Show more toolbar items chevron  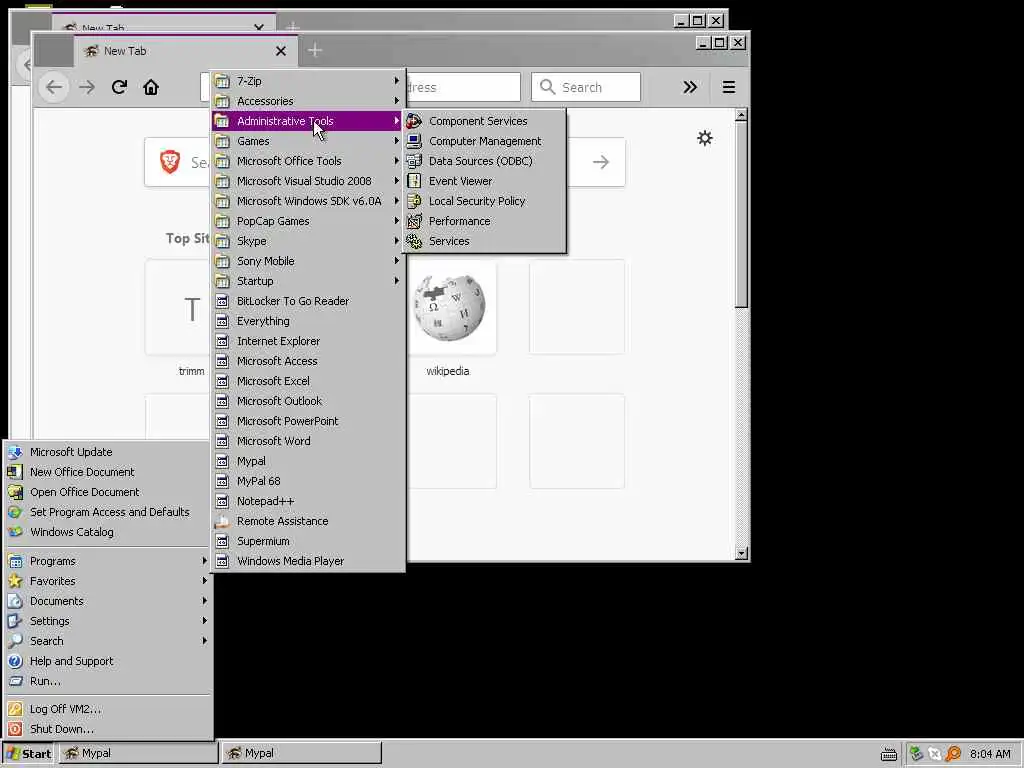[x=690, y=87]
